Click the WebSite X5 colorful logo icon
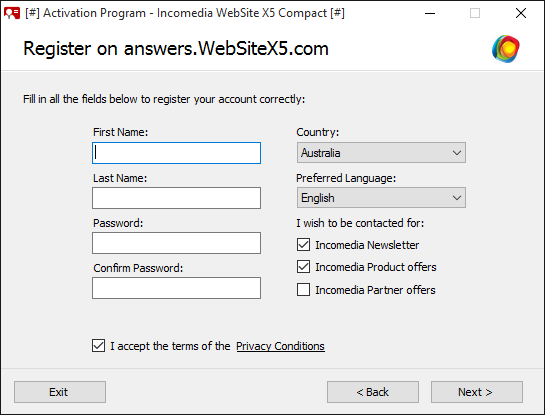 pyautogui.click(x=506, y=49)
